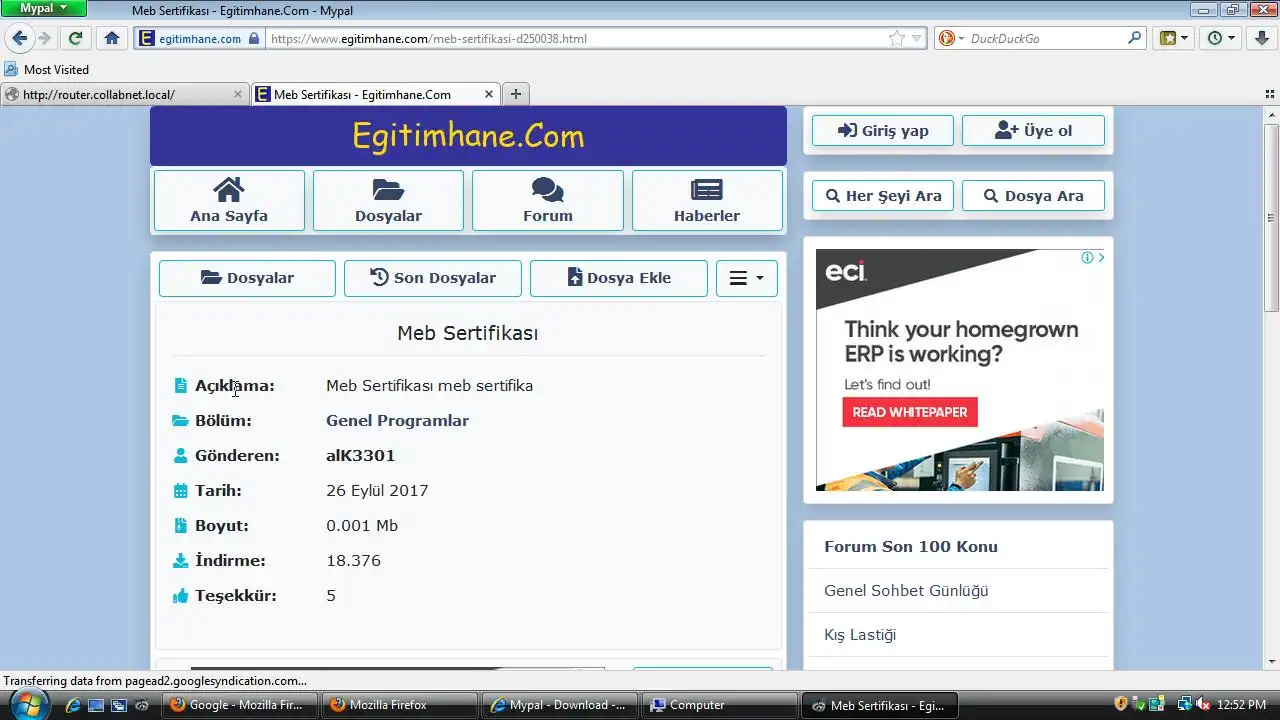Select the Meb Sertifikası - Egitimhane.Com tab
The width and height of the screenshot is (1280, 720).
click(x=376, y=94)
